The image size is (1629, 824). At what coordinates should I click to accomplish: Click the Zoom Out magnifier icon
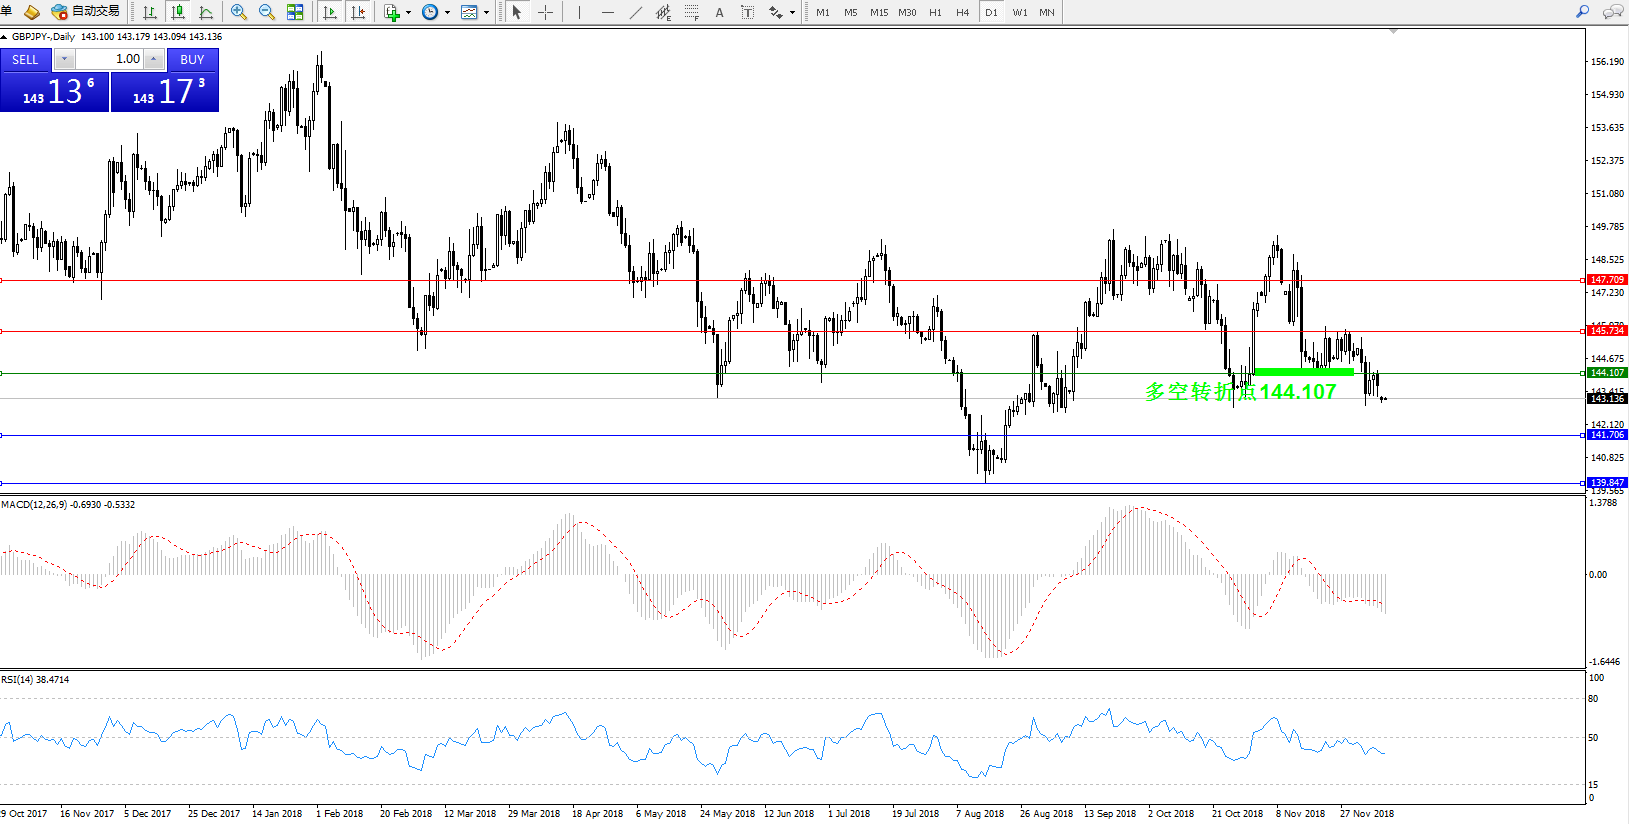(267, 12)
